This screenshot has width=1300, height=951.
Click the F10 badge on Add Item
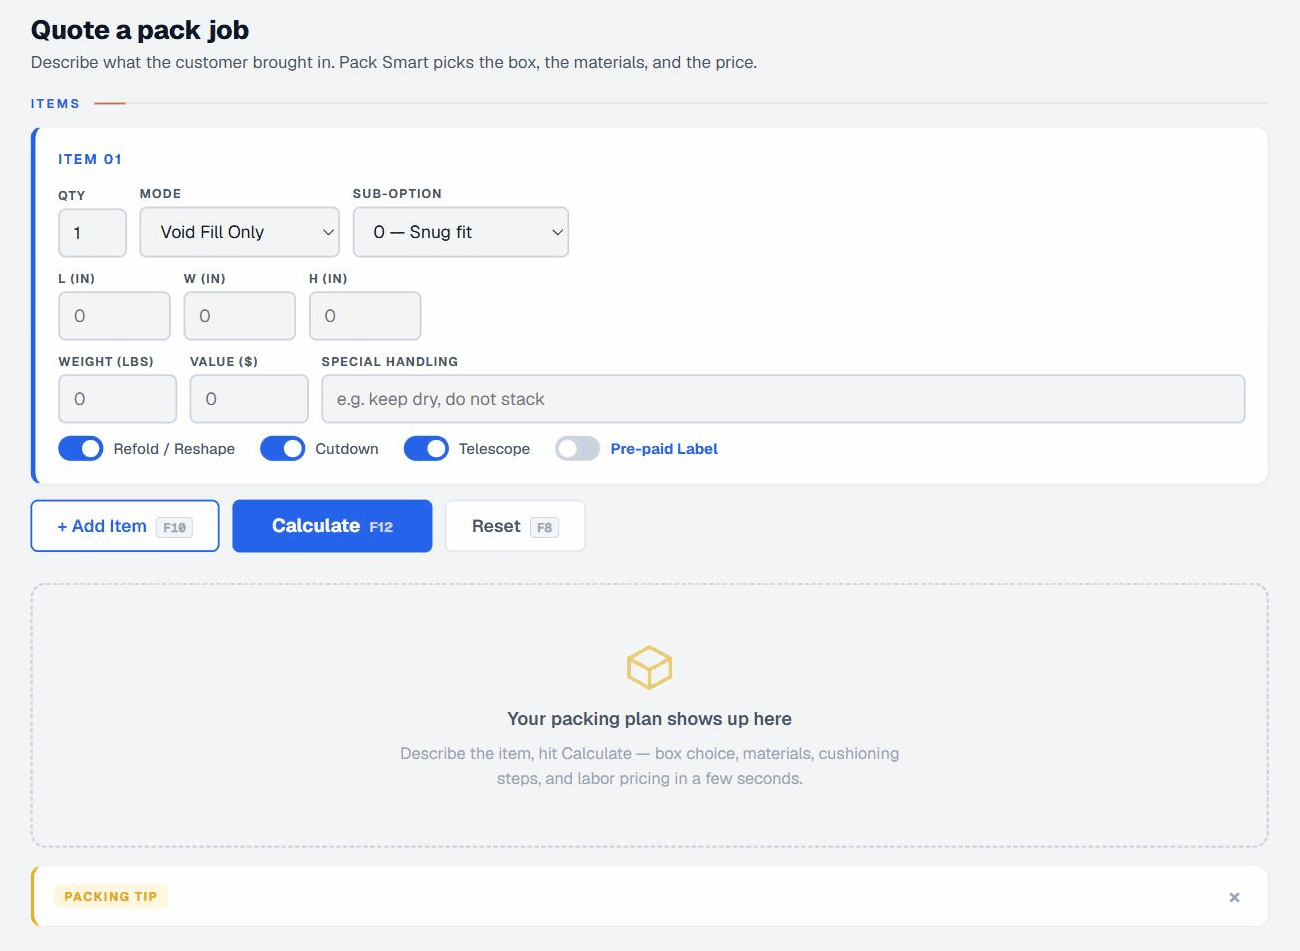174,527
